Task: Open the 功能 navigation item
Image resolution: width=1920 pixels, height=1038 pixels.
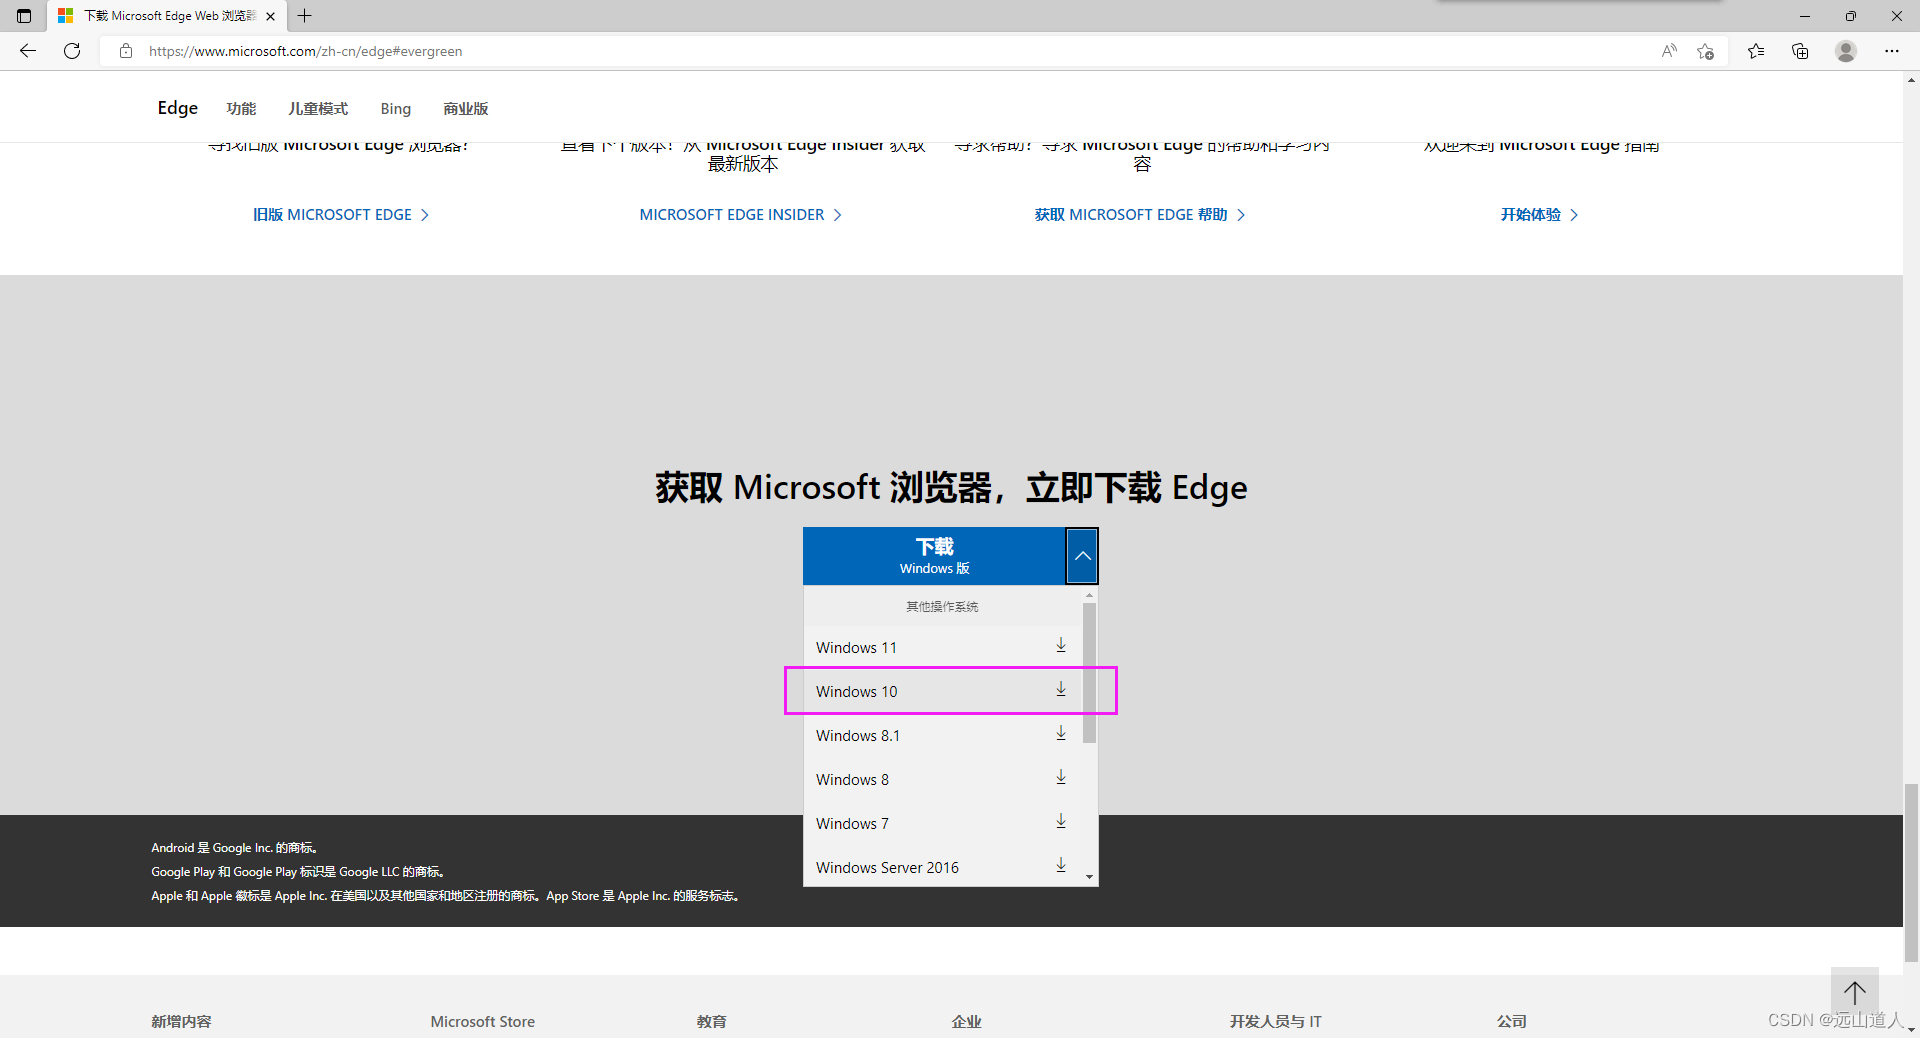Action: pyautogui.click(x=241, y=109)
